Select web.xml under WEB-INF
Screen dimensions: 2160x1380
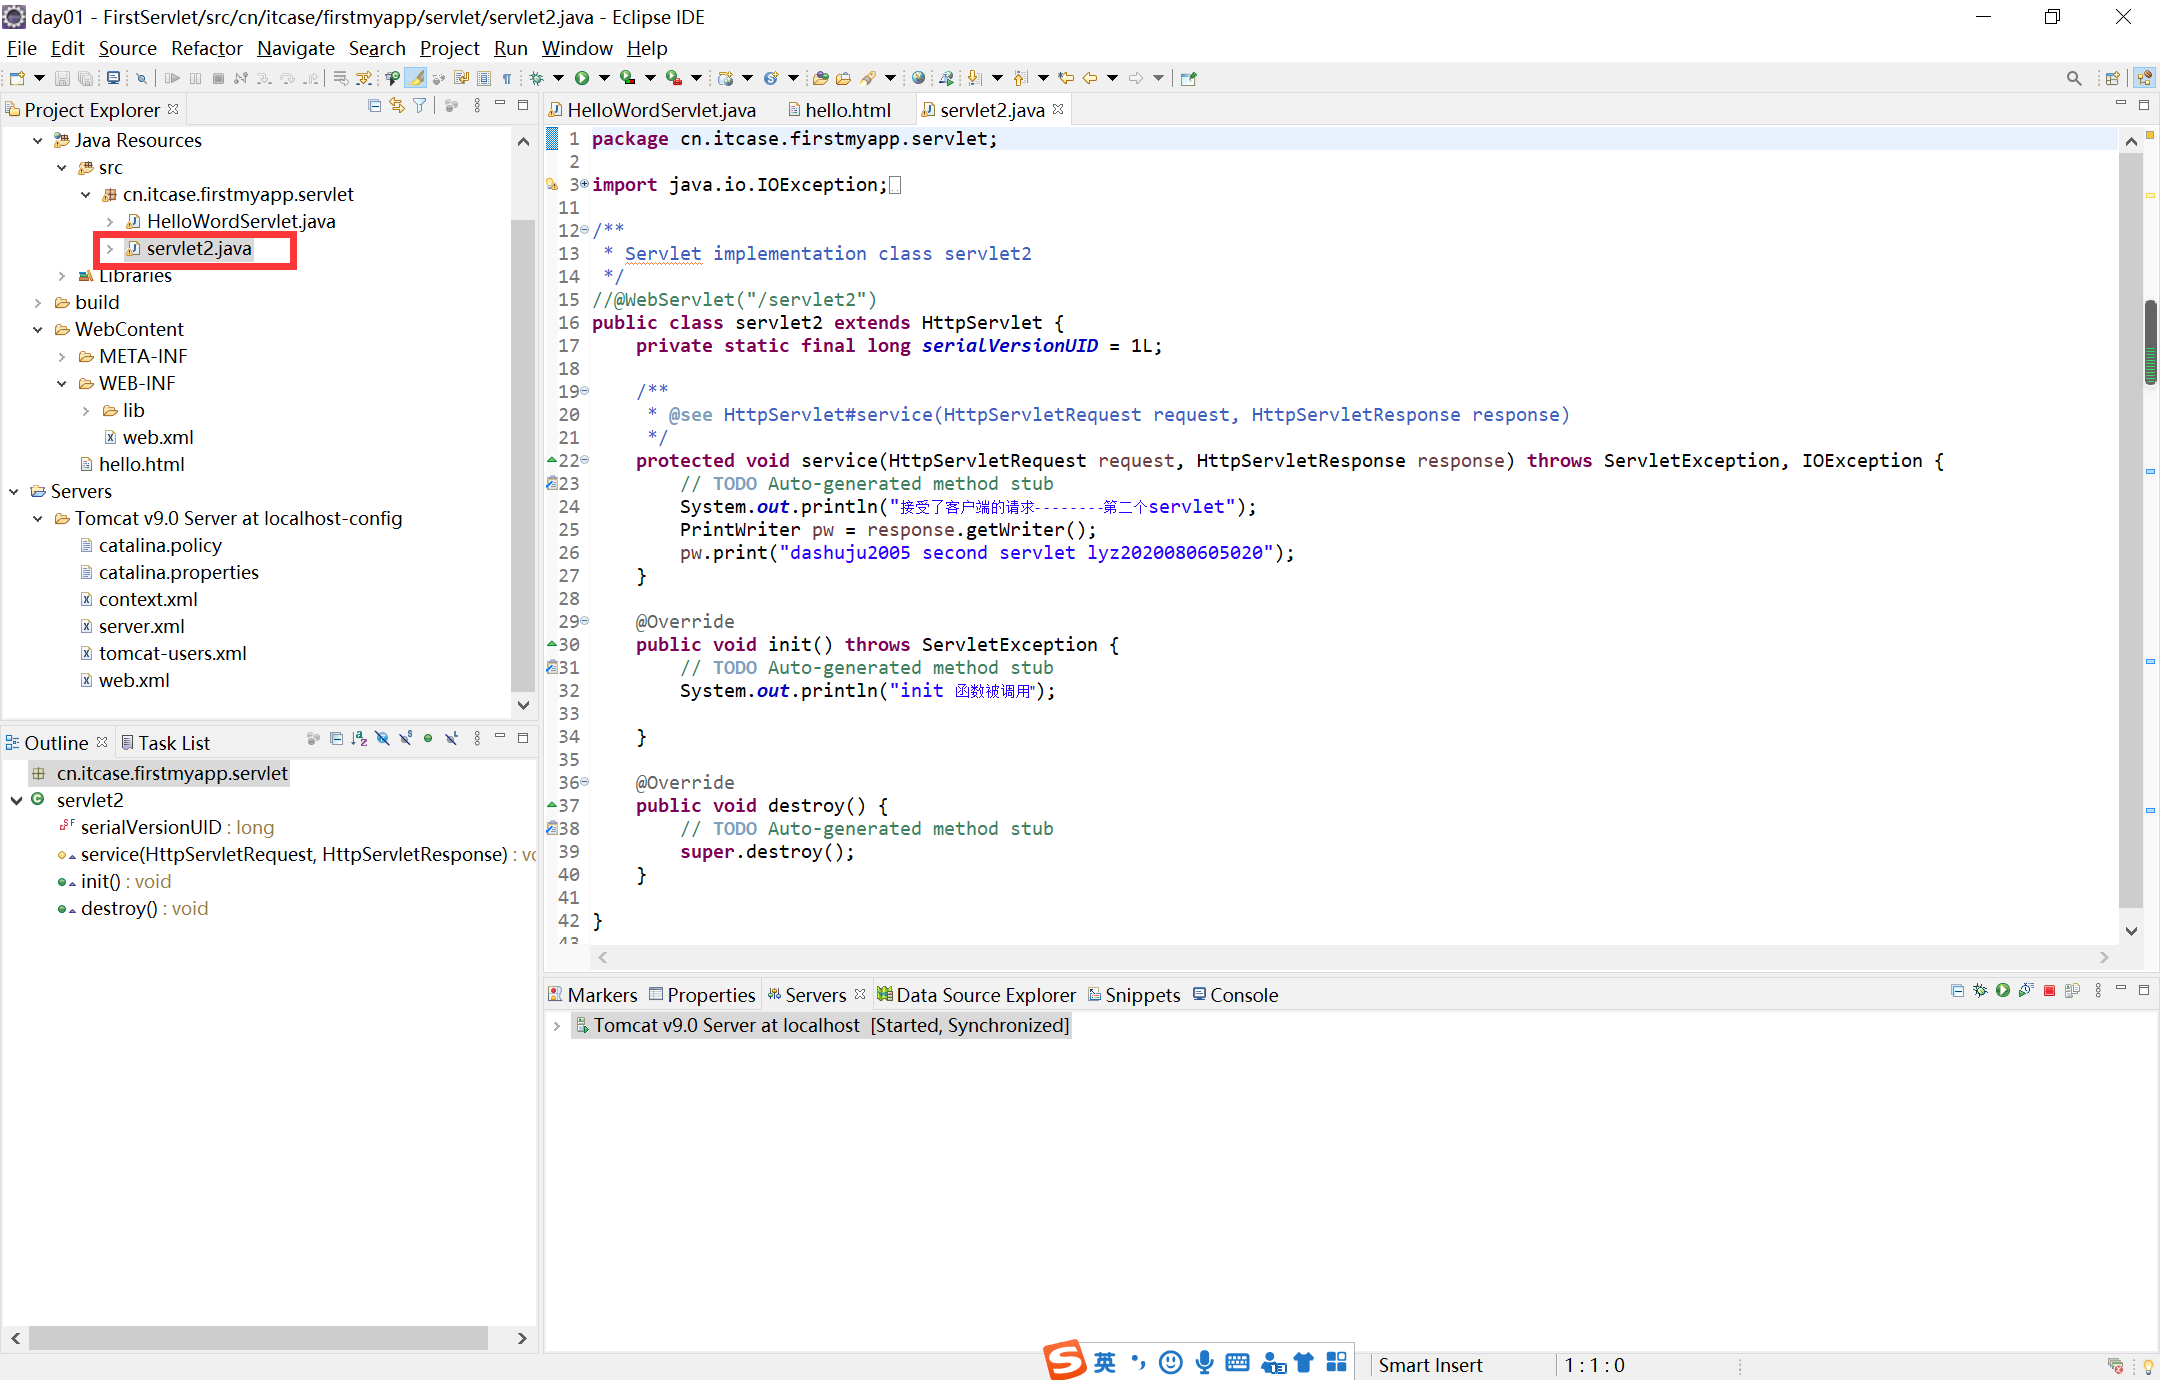157,437
